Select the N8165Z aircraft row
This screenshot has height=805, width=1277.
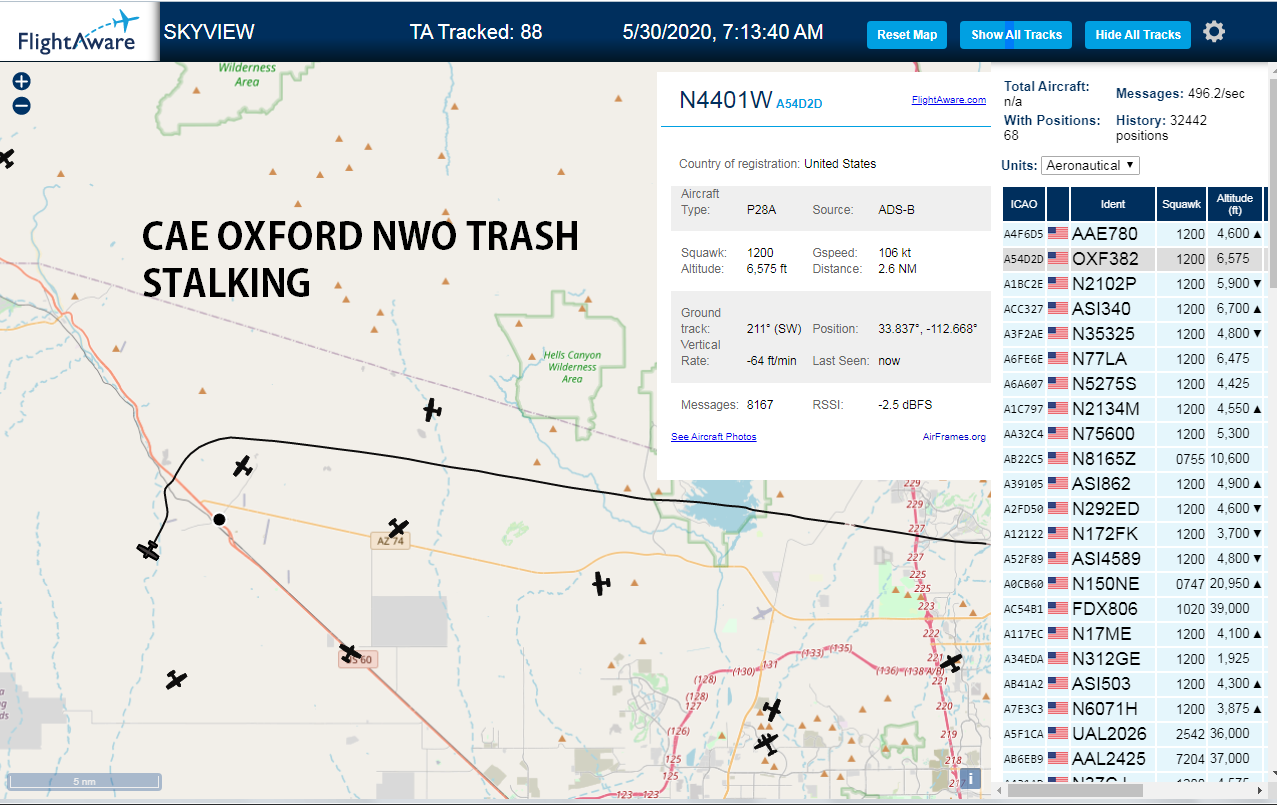(x=1133, y=459)
